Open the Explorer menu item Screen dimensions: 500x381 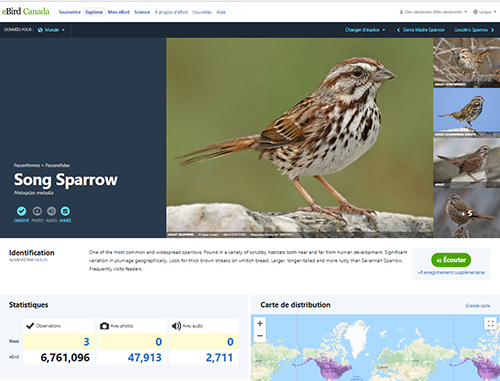click(94, 12)
